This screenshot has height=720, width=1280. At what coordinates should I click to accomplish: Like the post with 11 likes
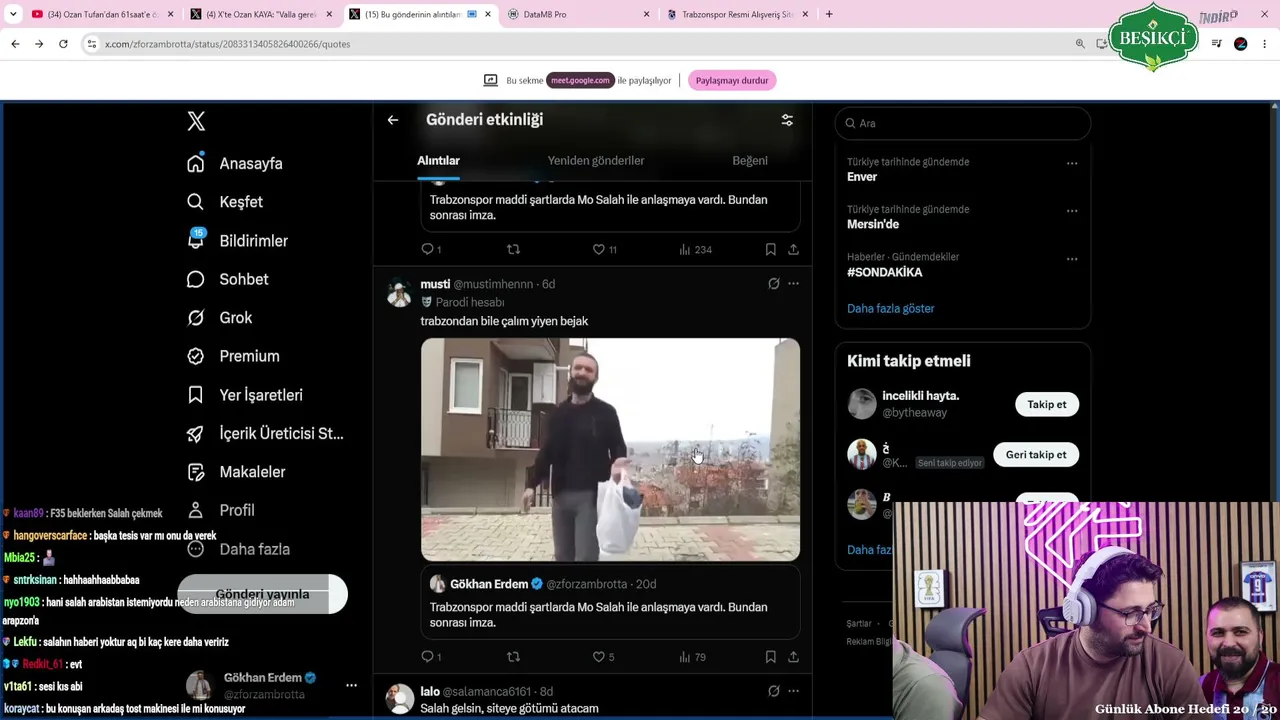point(604,249)
